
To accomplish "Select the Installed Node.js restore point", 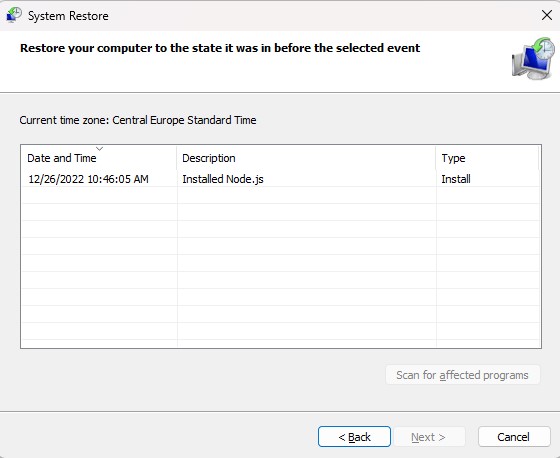I will (x=223, y=179).
